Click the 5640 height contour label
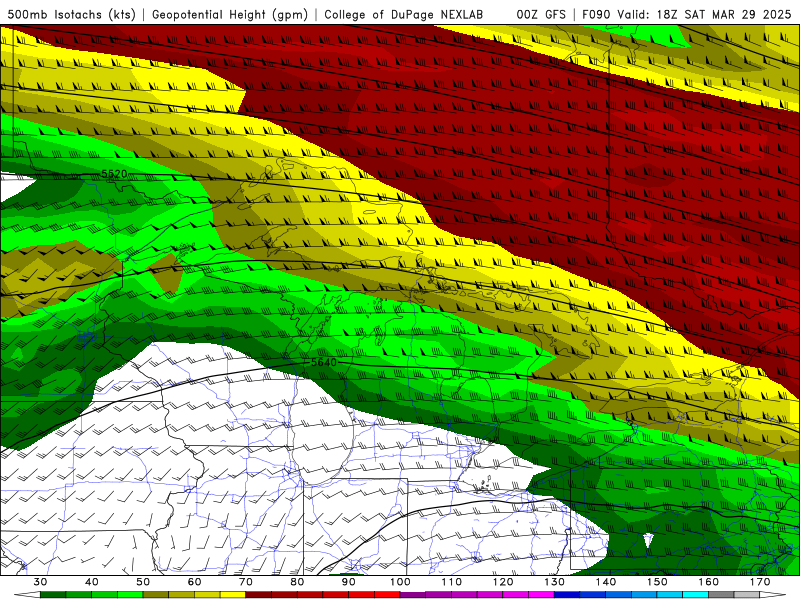 point(324,362)
